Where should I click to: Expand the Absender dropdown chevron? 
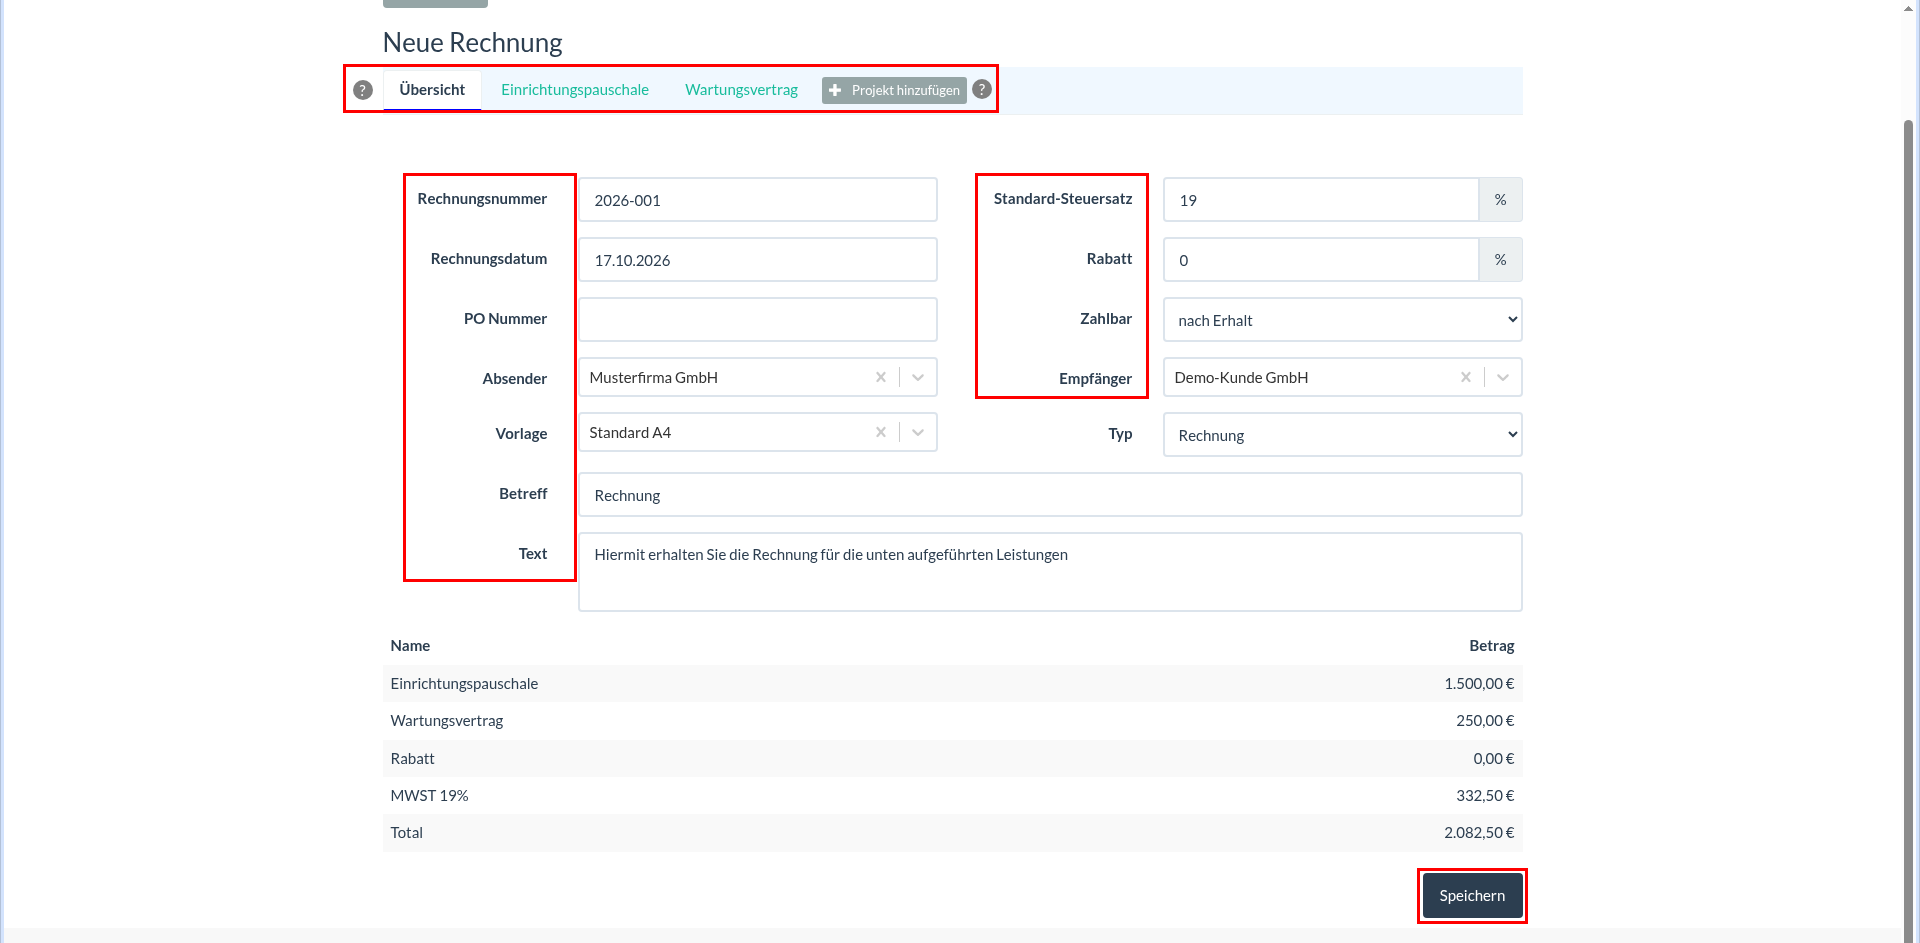click(x=918, y=377)
